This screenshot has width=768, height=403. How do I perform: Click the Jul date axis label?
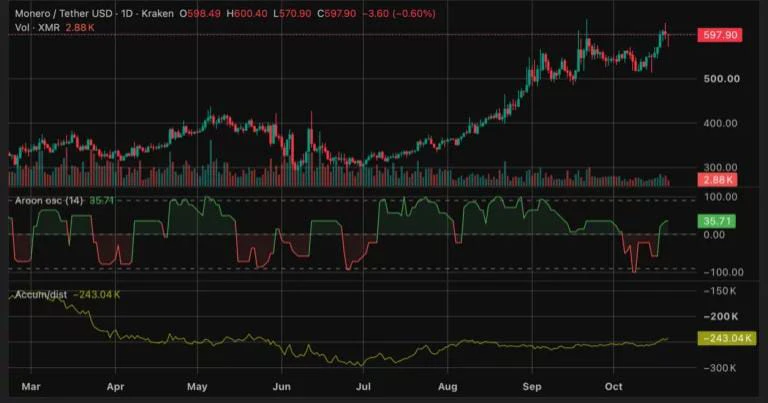pos(363,387)
